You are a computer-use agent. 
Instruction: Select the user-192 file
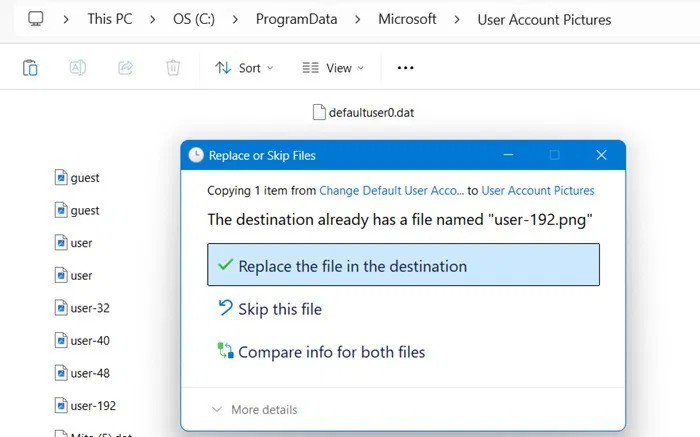coord(85,406)
